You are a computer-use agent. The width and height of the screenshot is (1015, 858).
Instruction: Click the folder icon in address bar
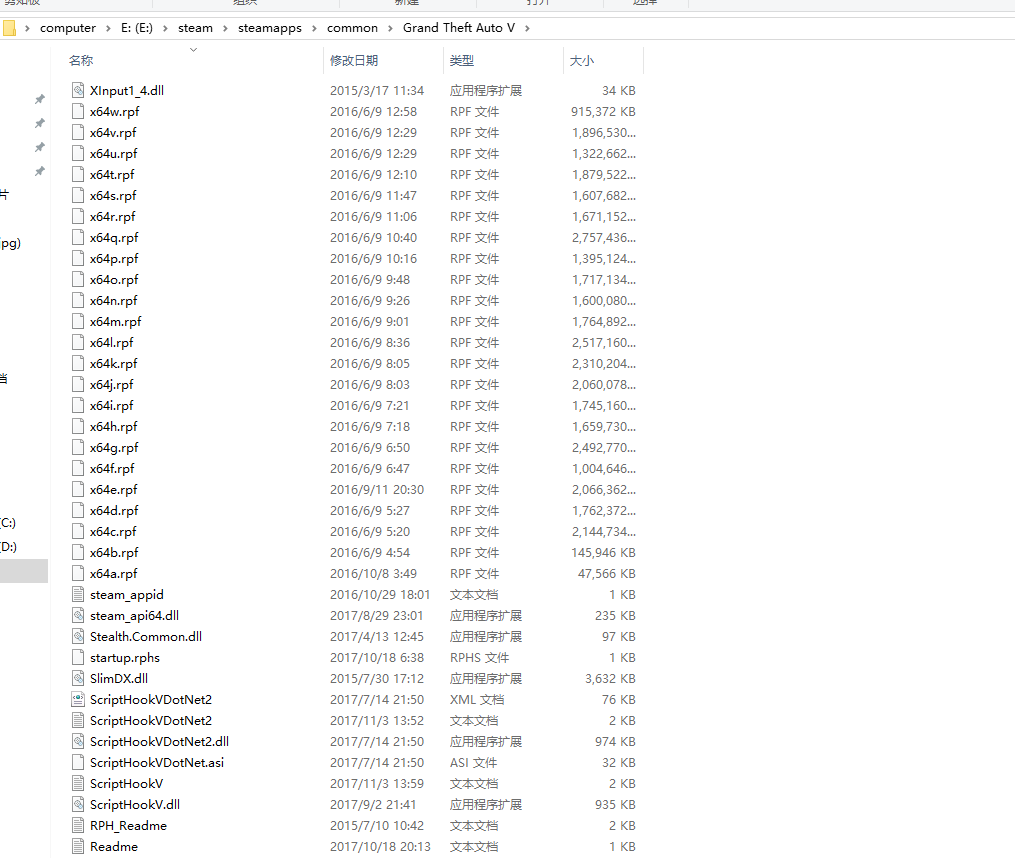(9, 28)
